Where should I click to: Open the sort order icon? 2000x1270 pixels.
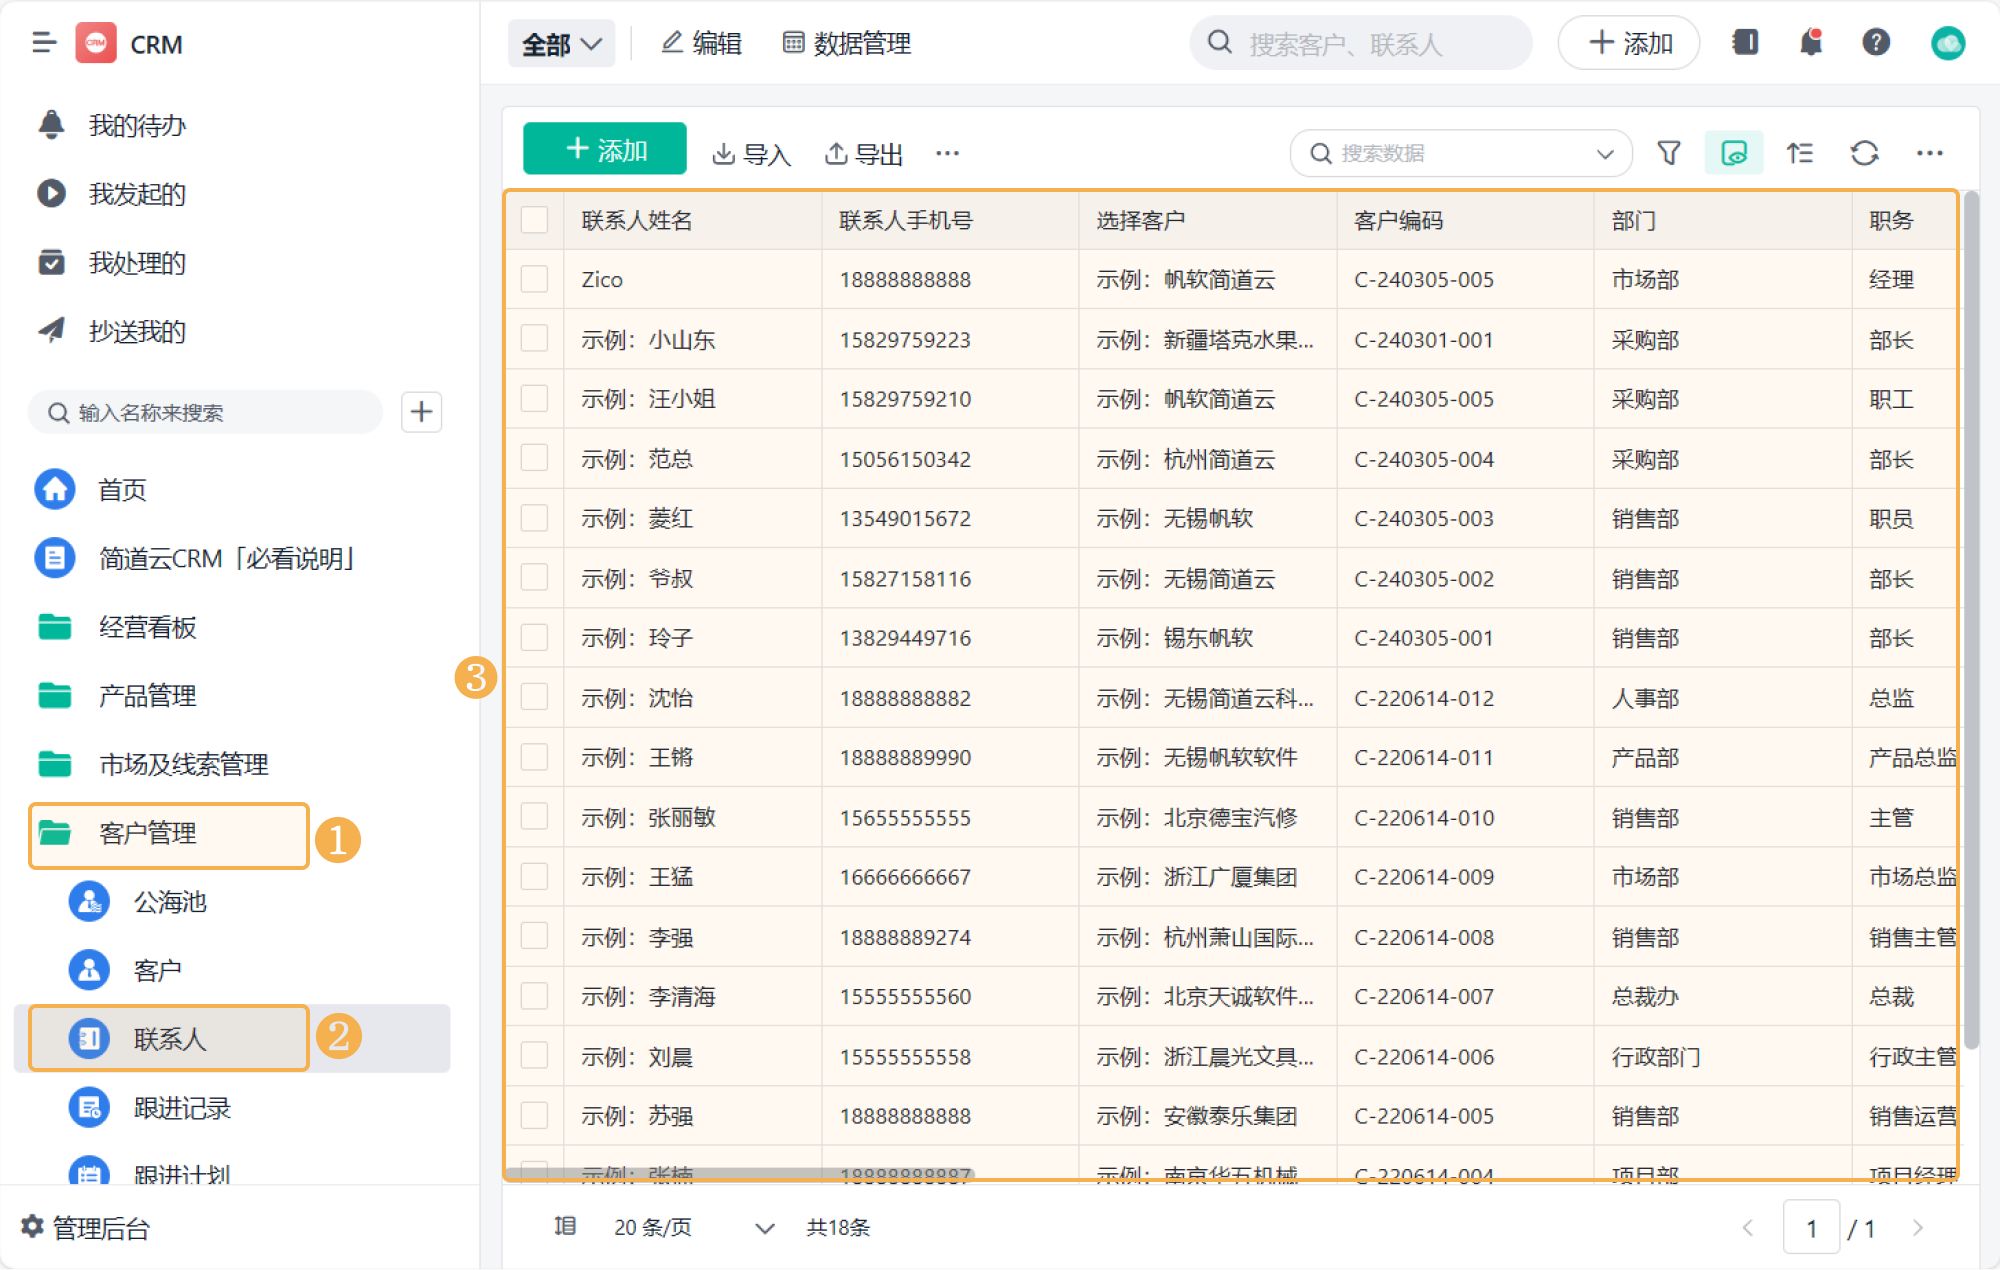(x=1800, y=153)
